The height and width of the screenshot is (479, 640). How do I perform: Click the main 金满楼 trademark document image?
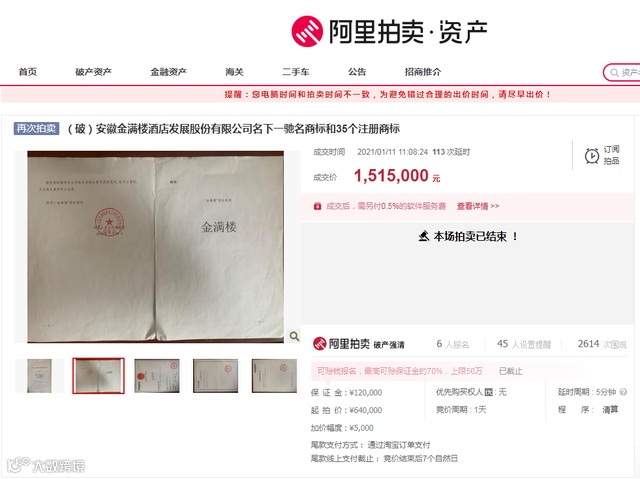(156, 247)
